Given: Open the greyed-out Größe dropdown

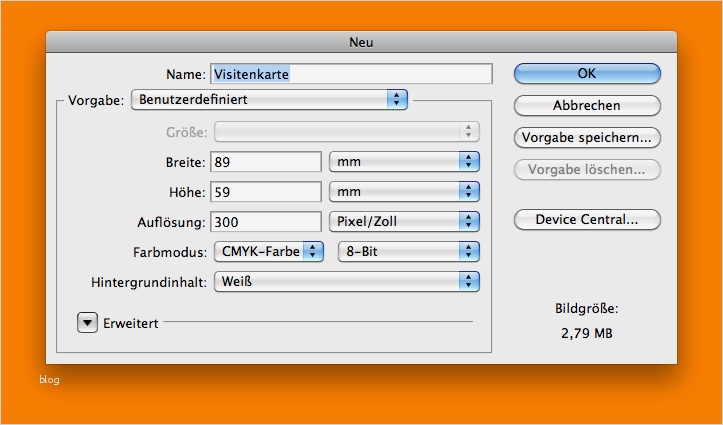Looking at the screenshot, I should pos(347,132).
